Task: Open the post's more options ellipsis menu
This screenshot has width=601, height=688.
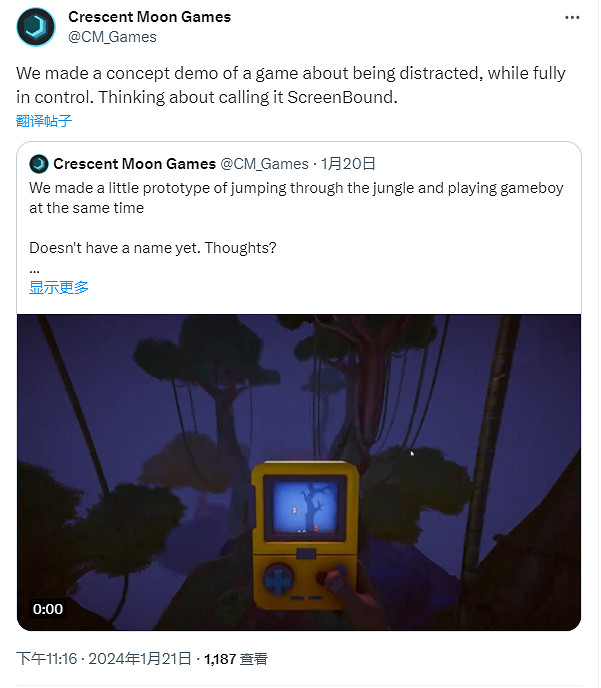Action: [x=571, y=18]
